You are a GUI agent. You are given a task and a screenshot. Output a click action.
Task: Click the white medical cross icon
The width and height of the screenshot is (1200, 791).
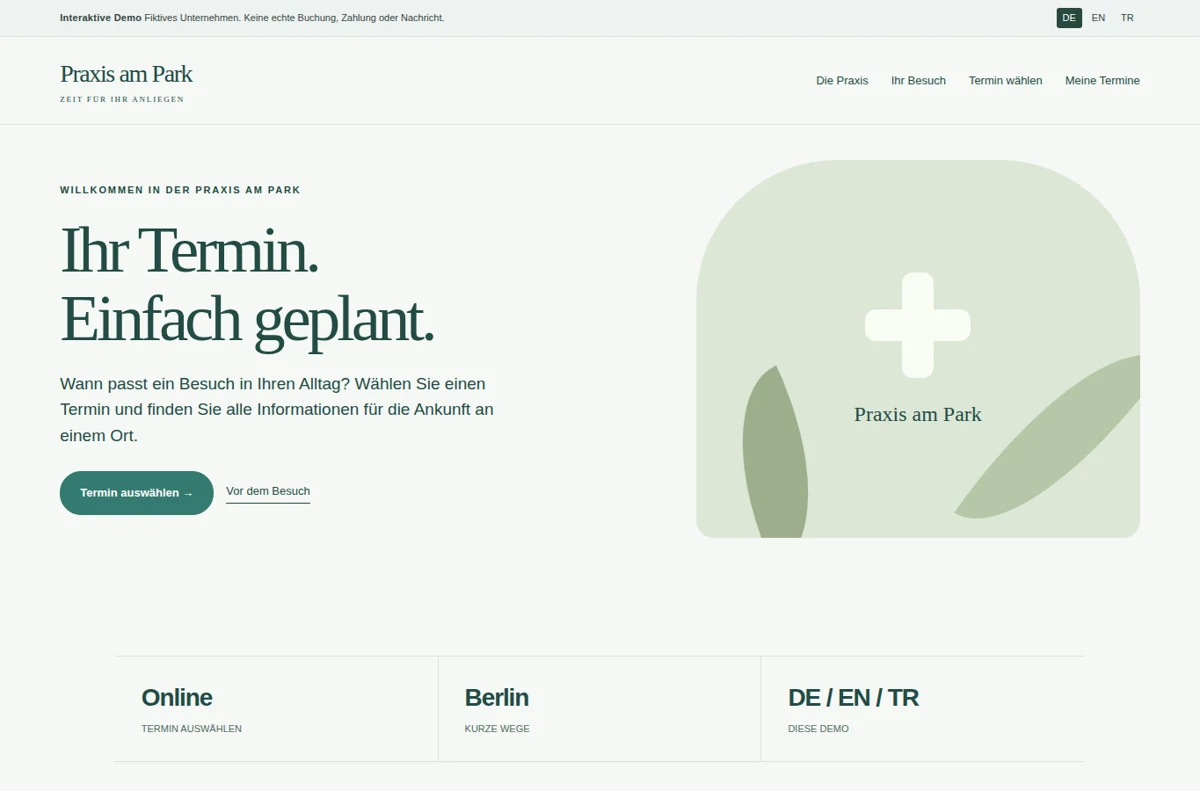[x=917, y=325]
